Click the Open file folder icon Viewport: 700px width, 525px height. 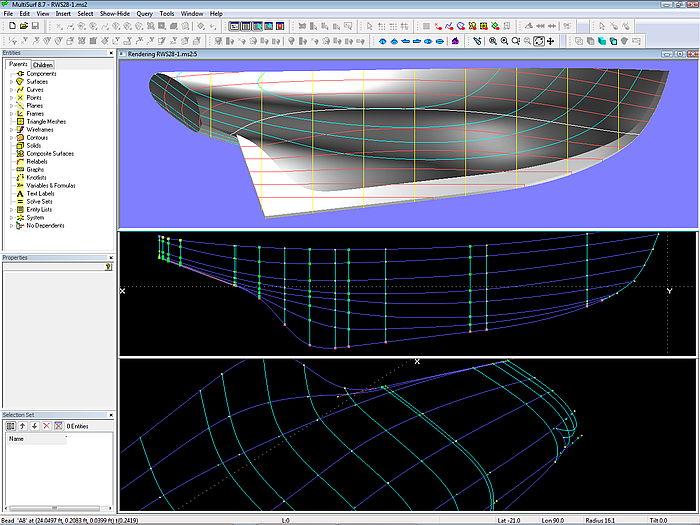[22, 26]
